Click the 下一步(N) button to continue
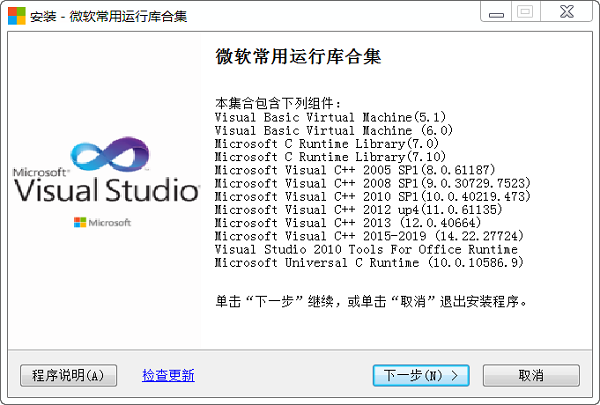Image resolution: width=600 pixels, height=405 pixels. pos(421,376)
